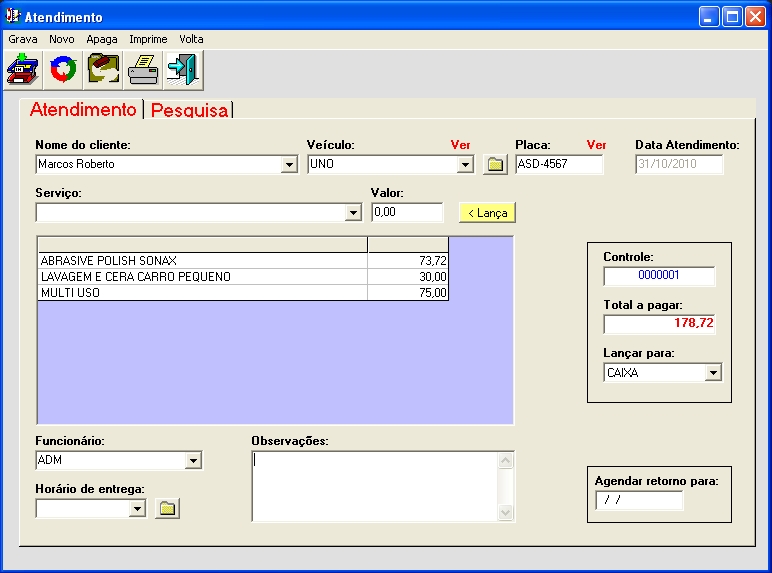Viewport: 772px width, 573px height.
Task: Expand the Veículo dropdown showing UNO
Action: coord(465,165)
